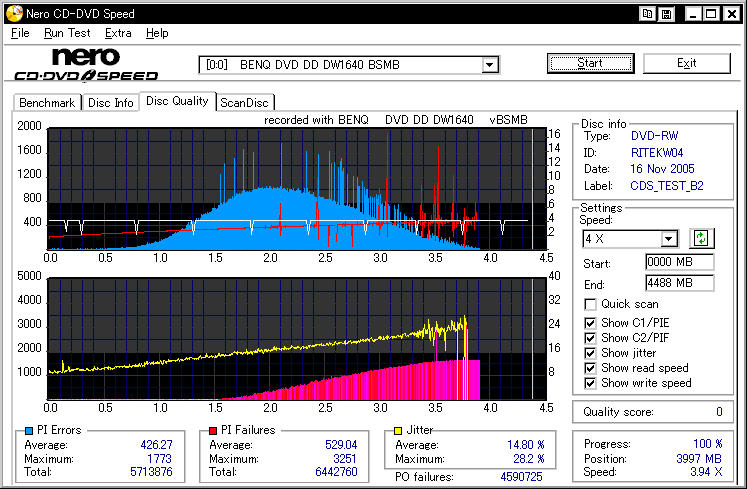Click the copy screenshot to clipboard icon
The image size is (747, 489).
click(649, 14)
